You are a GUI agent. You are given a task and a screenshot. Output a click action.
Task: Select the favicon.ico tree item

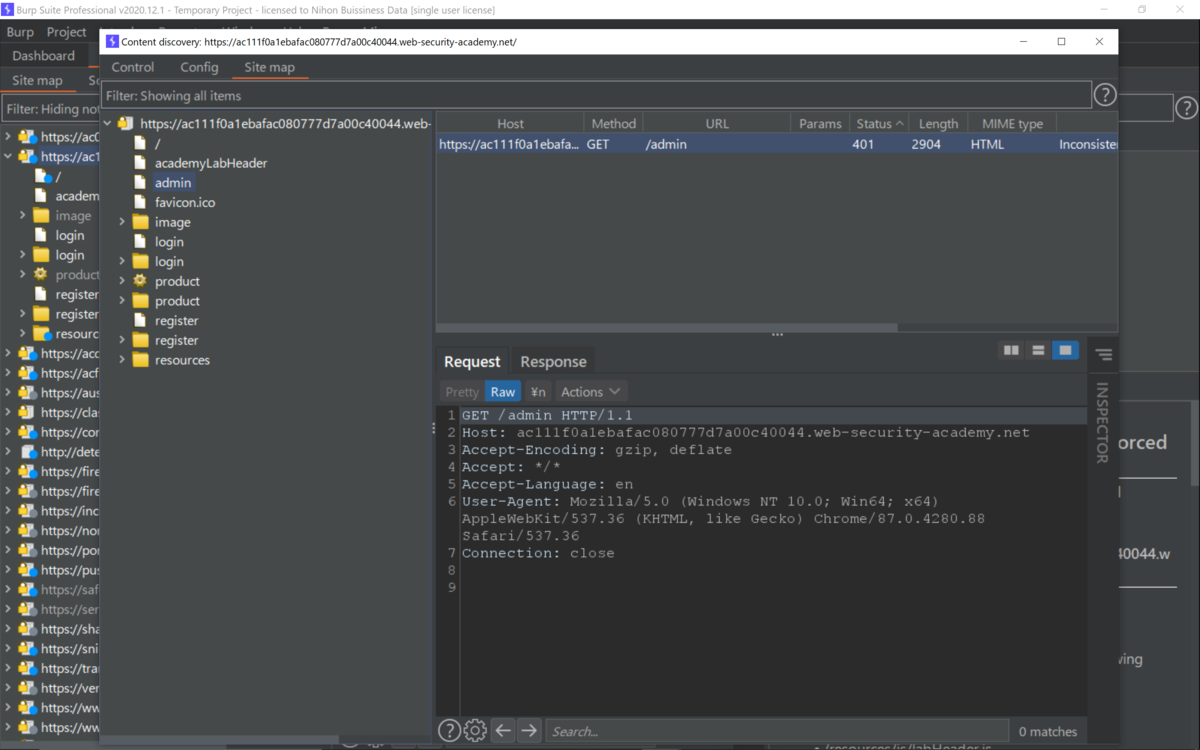point(185,202)
